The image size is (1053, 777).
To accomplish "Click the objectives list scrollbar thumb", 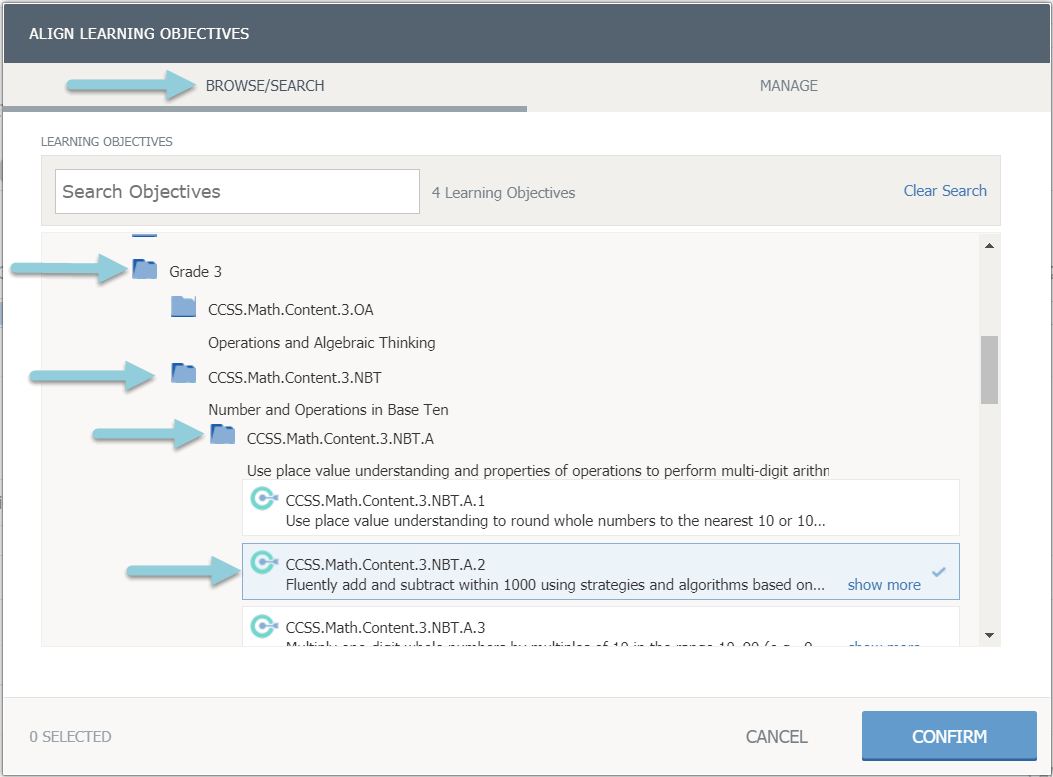I will pos(989,370).
